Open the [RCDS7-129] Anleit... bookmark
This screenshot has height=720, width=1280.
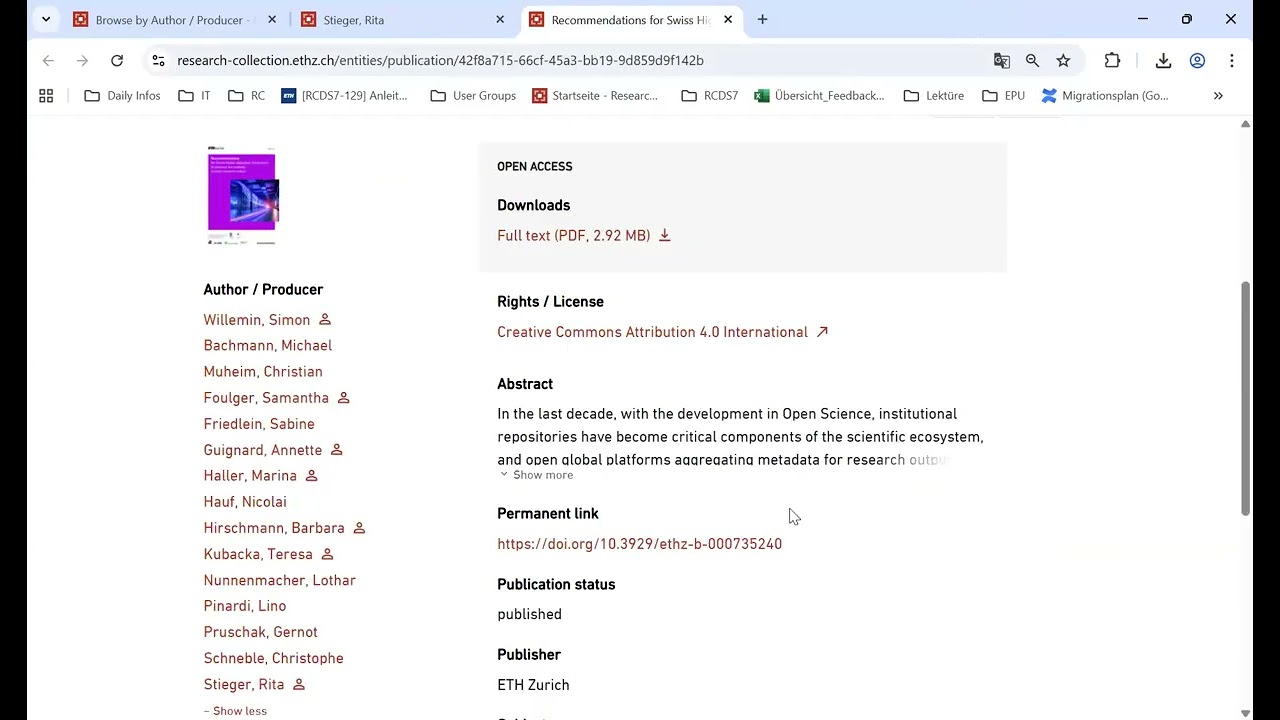(344, 96)
